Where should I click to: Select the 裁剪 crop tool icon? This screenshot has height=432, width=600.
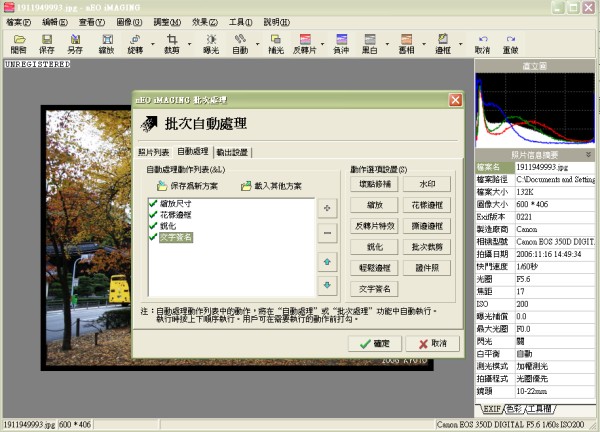pos(172,44)
